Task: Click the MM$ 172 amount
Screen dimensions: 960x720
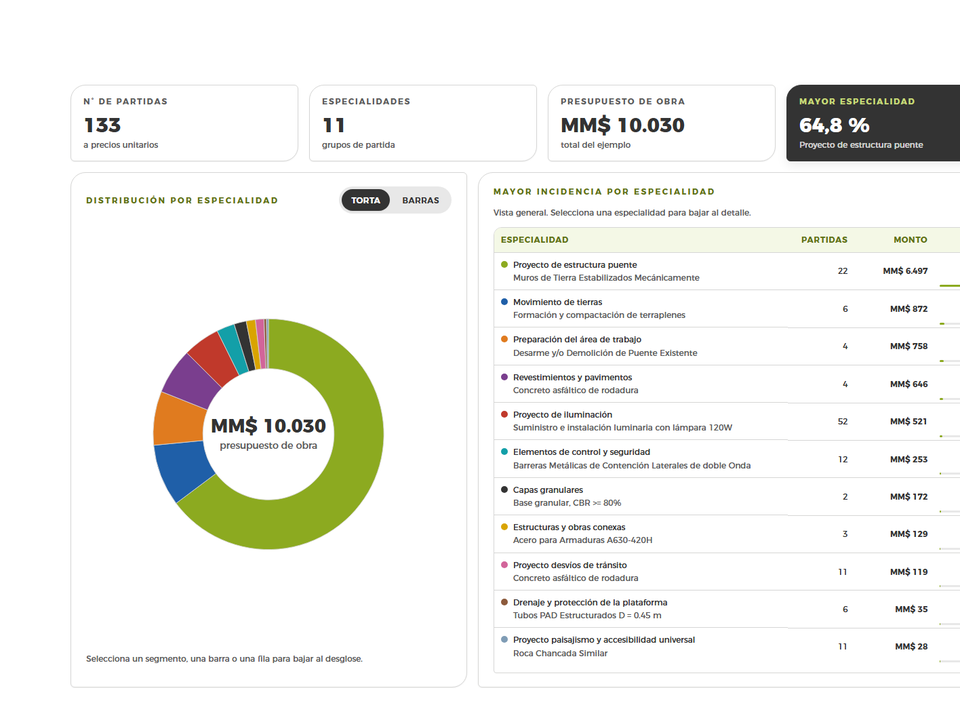Action: 909,497
